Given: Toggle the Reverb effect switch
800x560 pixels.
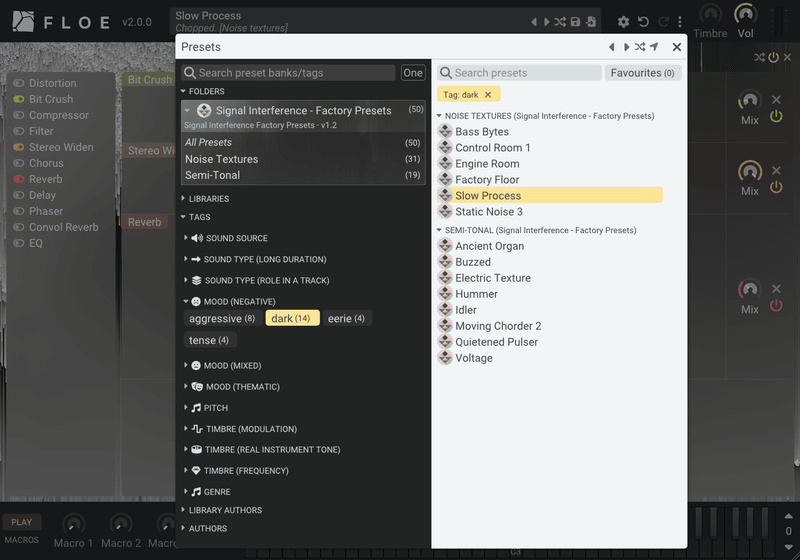Looking at the screenshot, I should point(19,179).
